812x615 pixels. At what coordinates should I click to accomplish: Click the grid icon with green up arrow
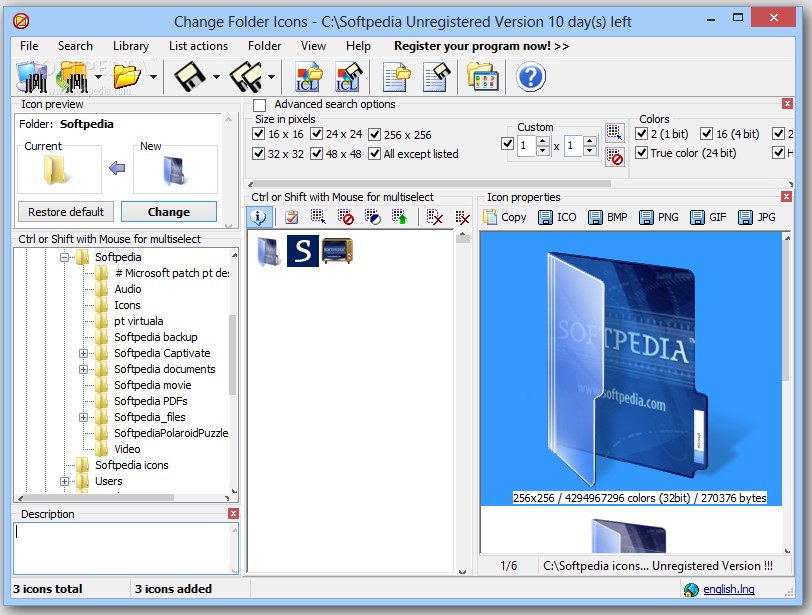pos(399,217)
